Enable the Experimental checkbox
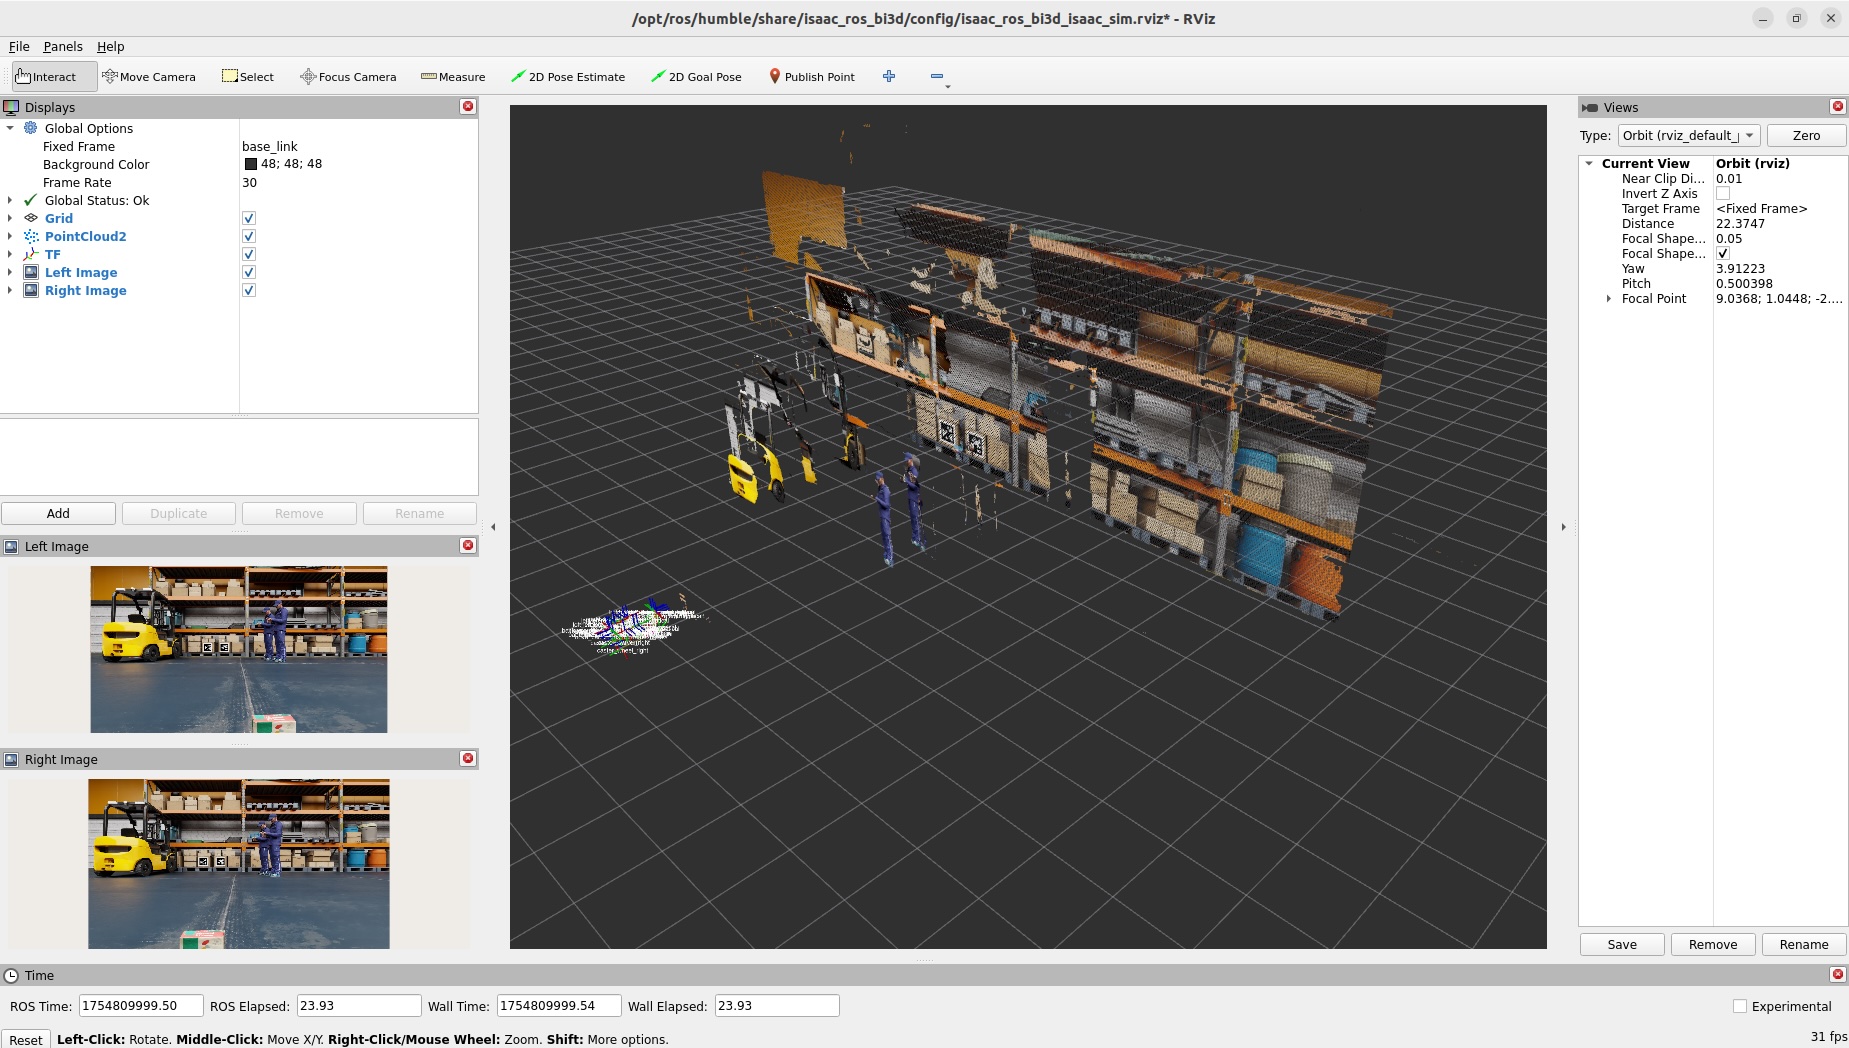 pyautogui.click(x=1740, y=1006)
